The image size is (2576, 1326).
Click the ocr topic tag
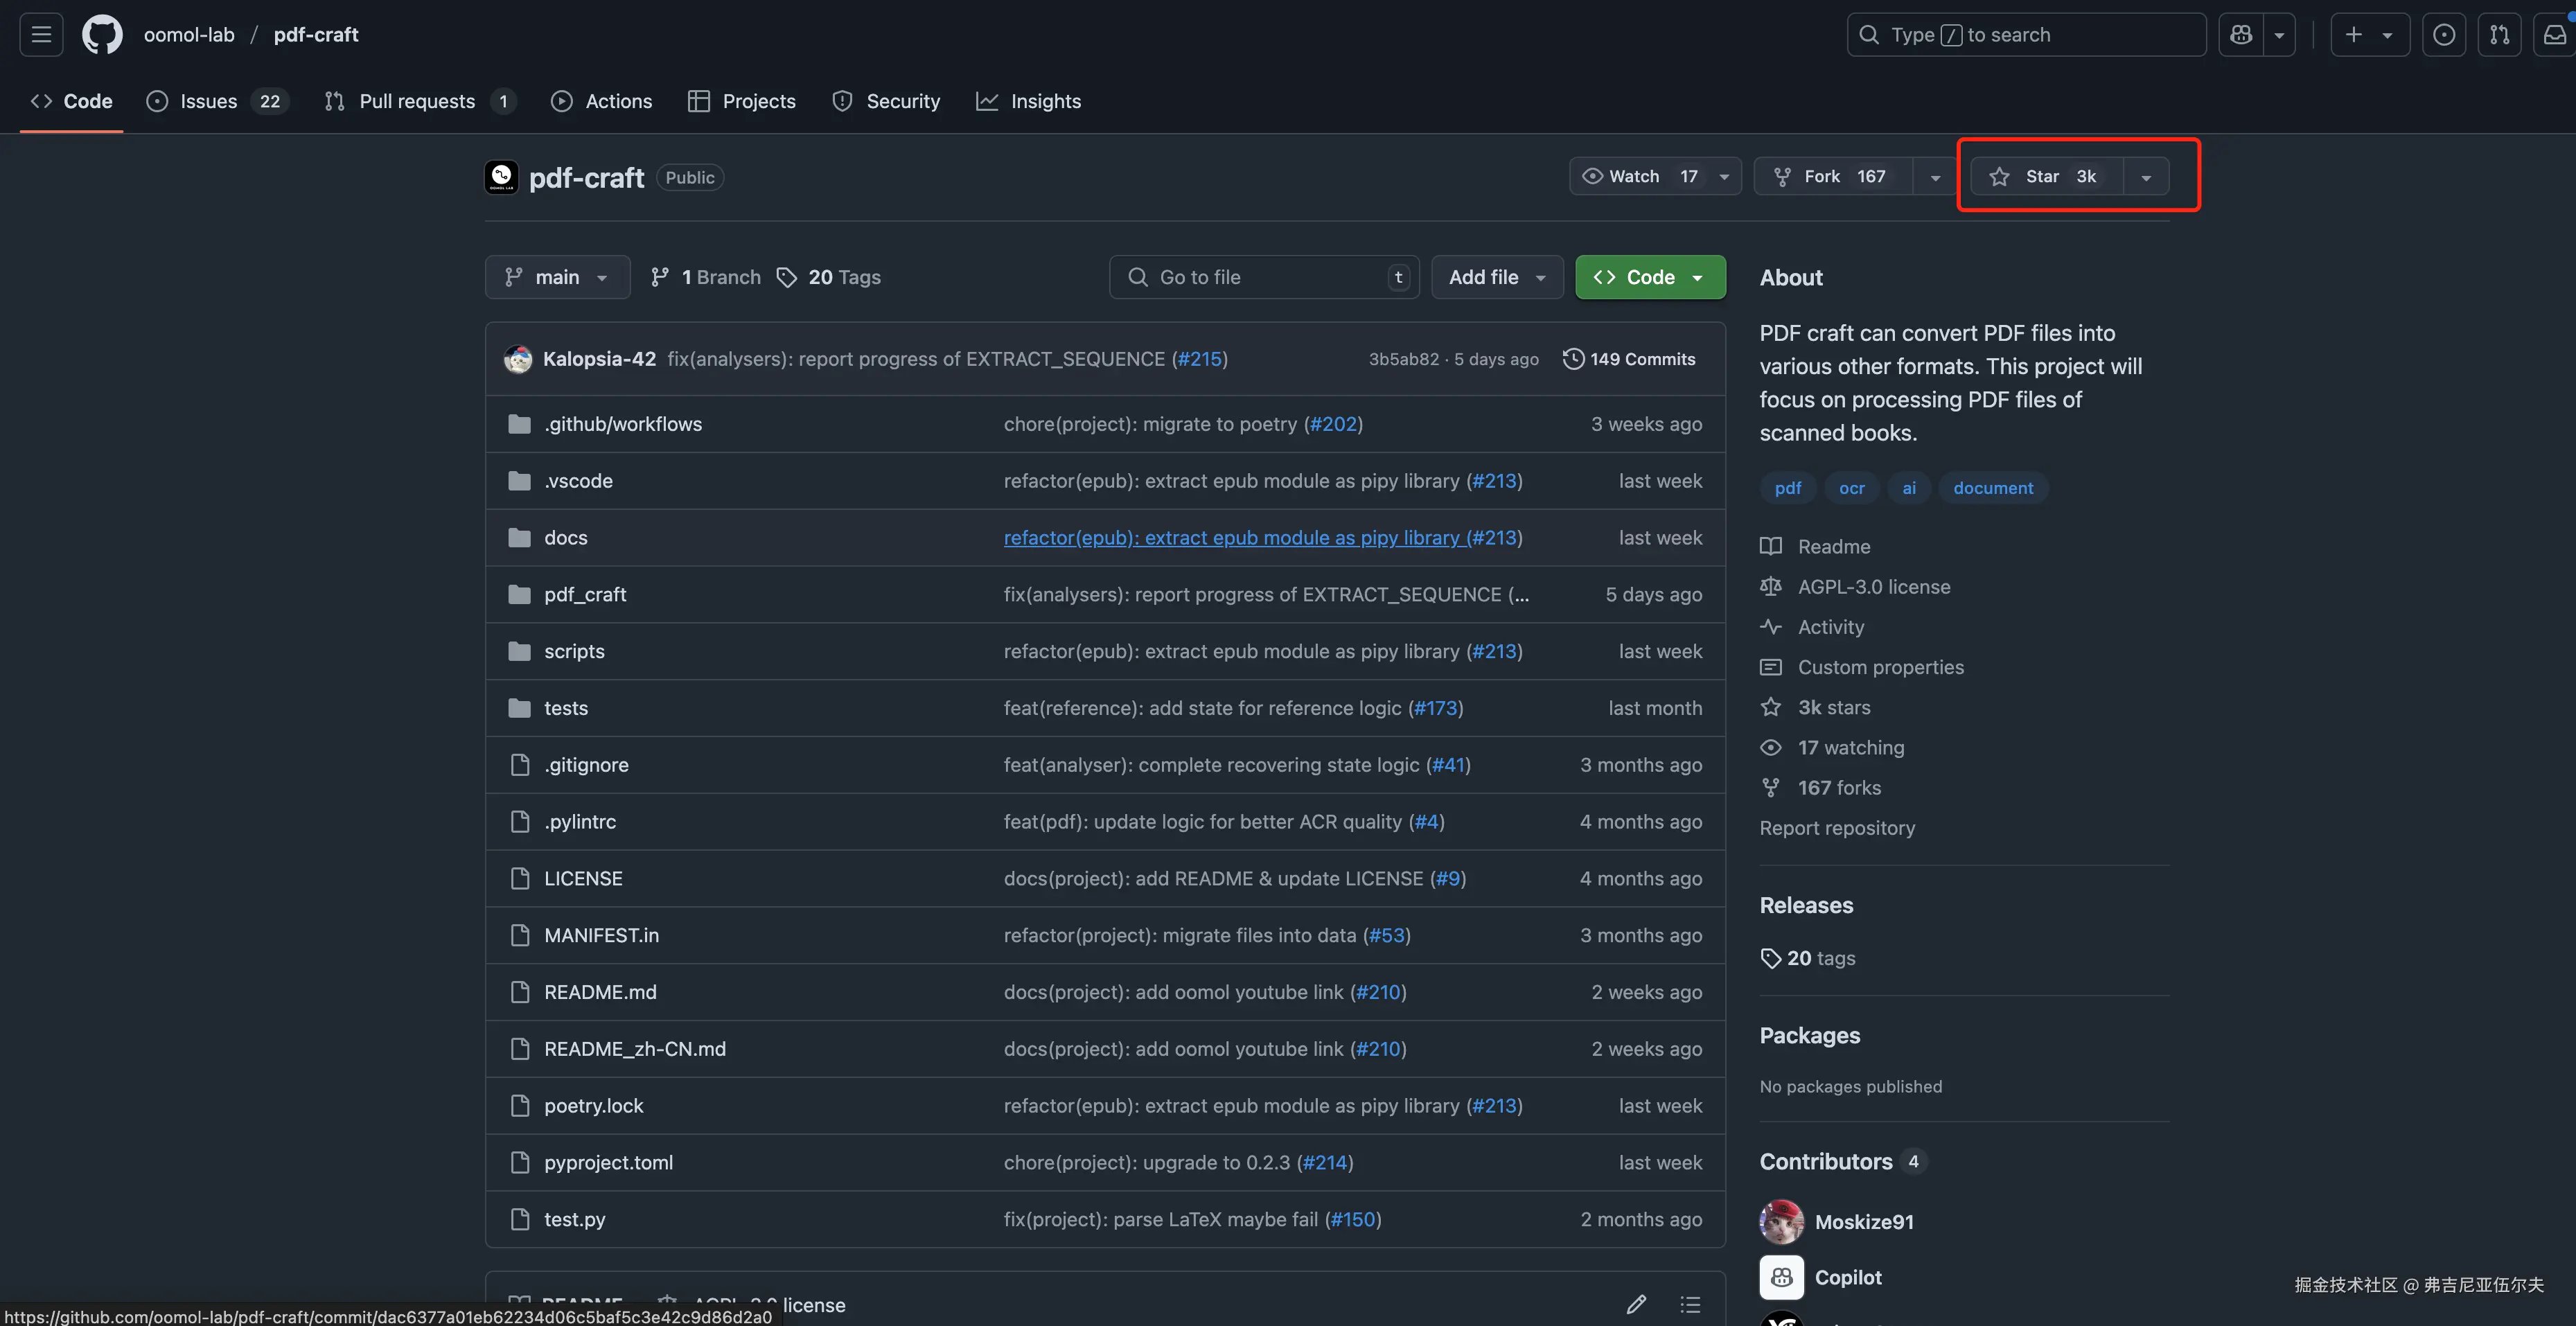coord(1851,488)
